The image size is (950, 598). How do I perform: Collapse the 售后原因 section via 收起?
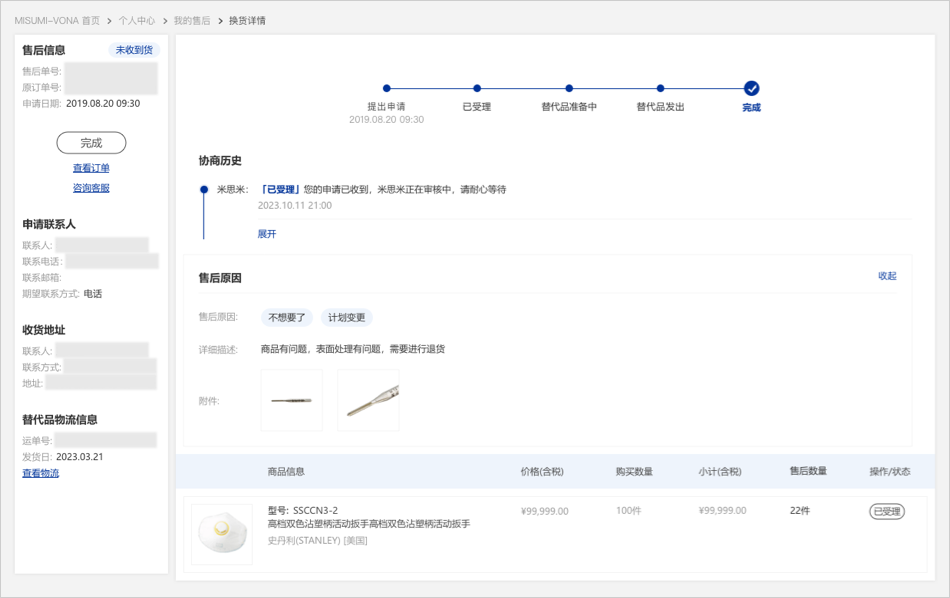click(x=887, y=276)
